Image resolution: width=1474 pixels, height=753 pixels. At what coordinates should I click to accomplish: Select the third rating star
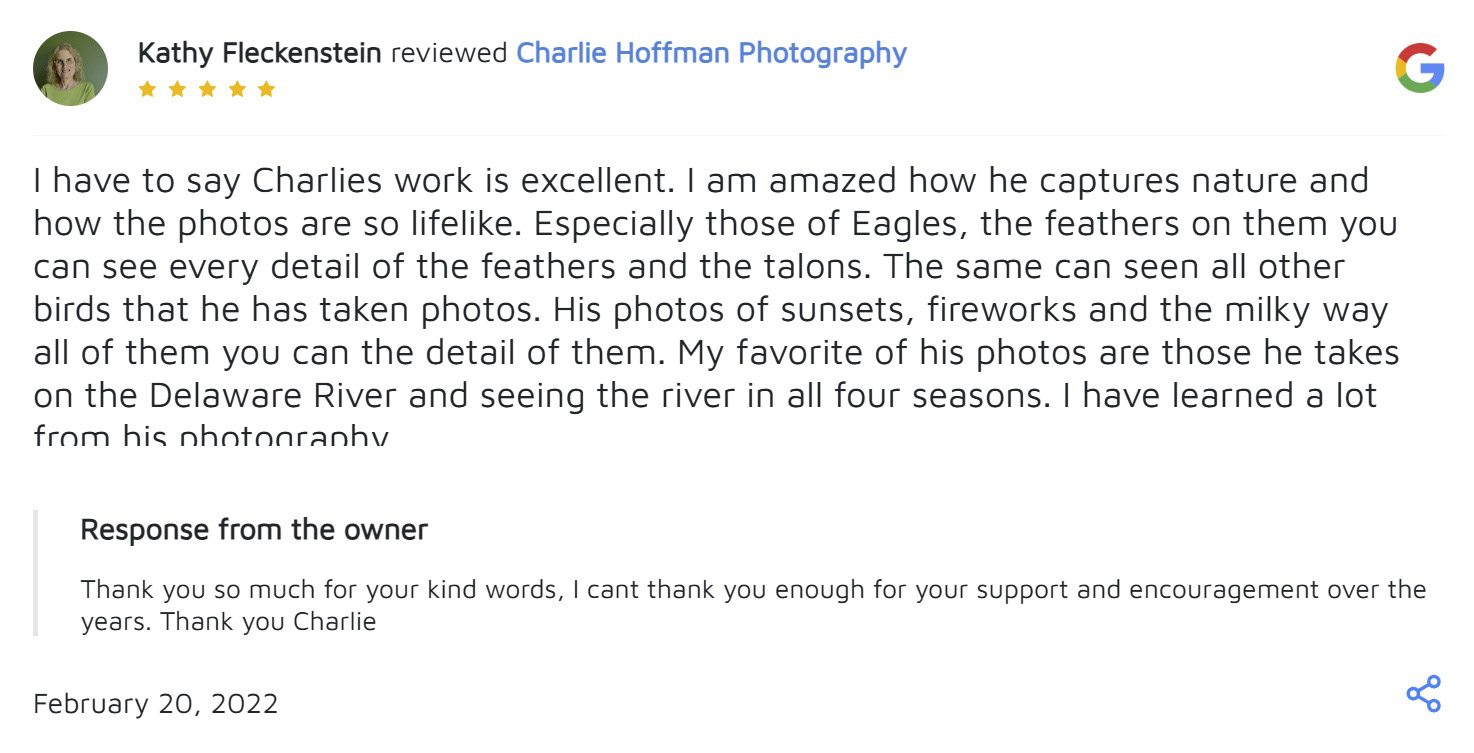click(x=206, y=89)
